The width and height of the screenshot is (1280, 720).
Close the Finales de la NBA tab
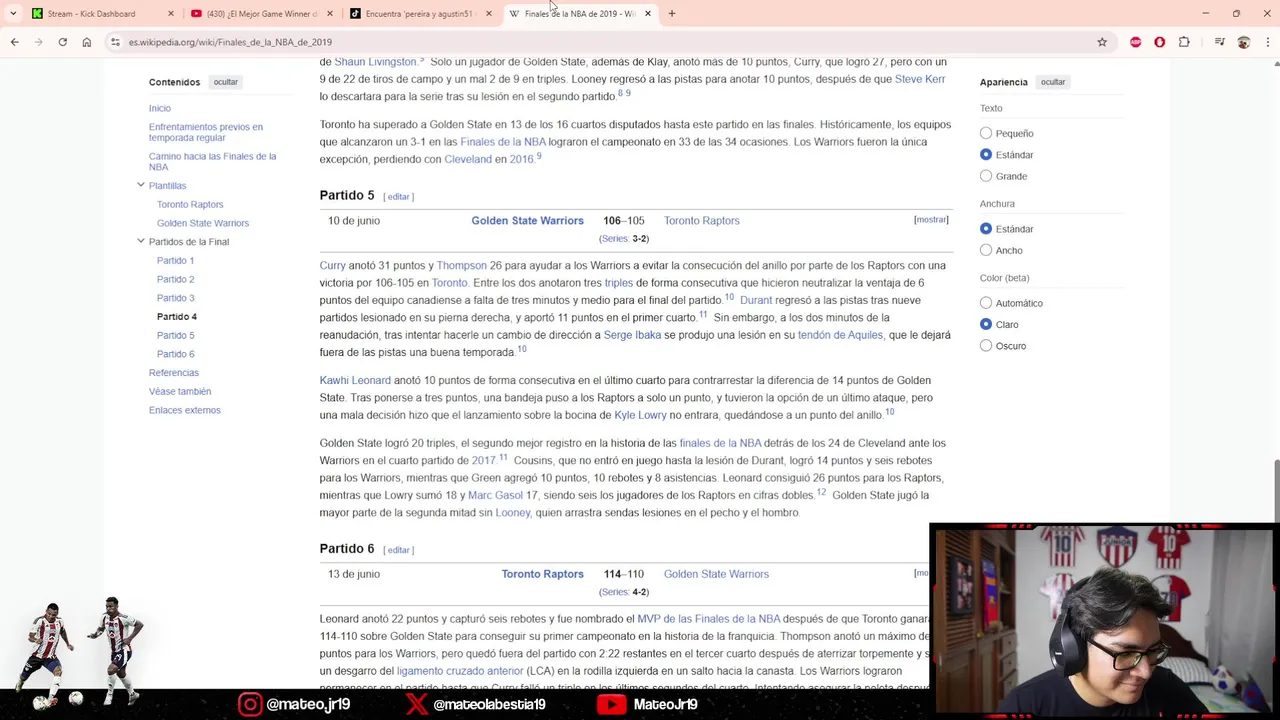[648, 14]
